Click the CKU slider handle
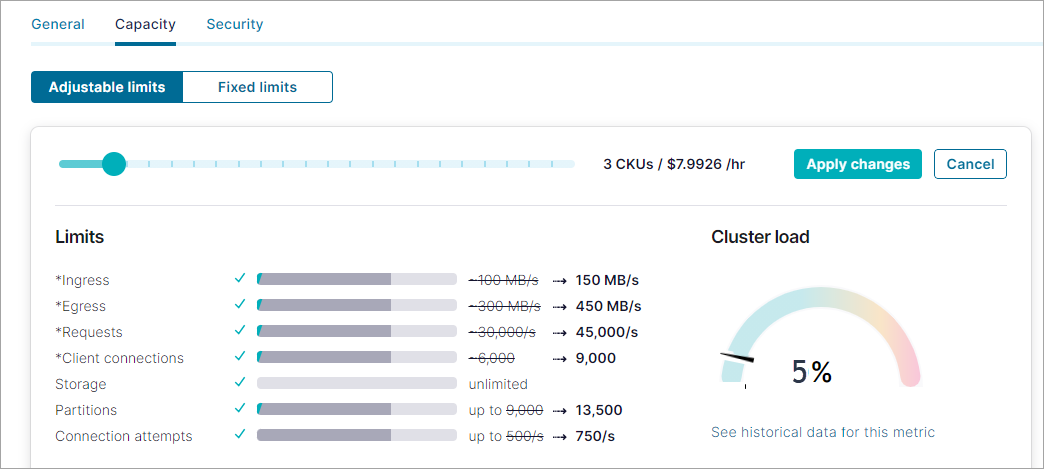Viewport: 1044px width, 469px height. point(114,164)
